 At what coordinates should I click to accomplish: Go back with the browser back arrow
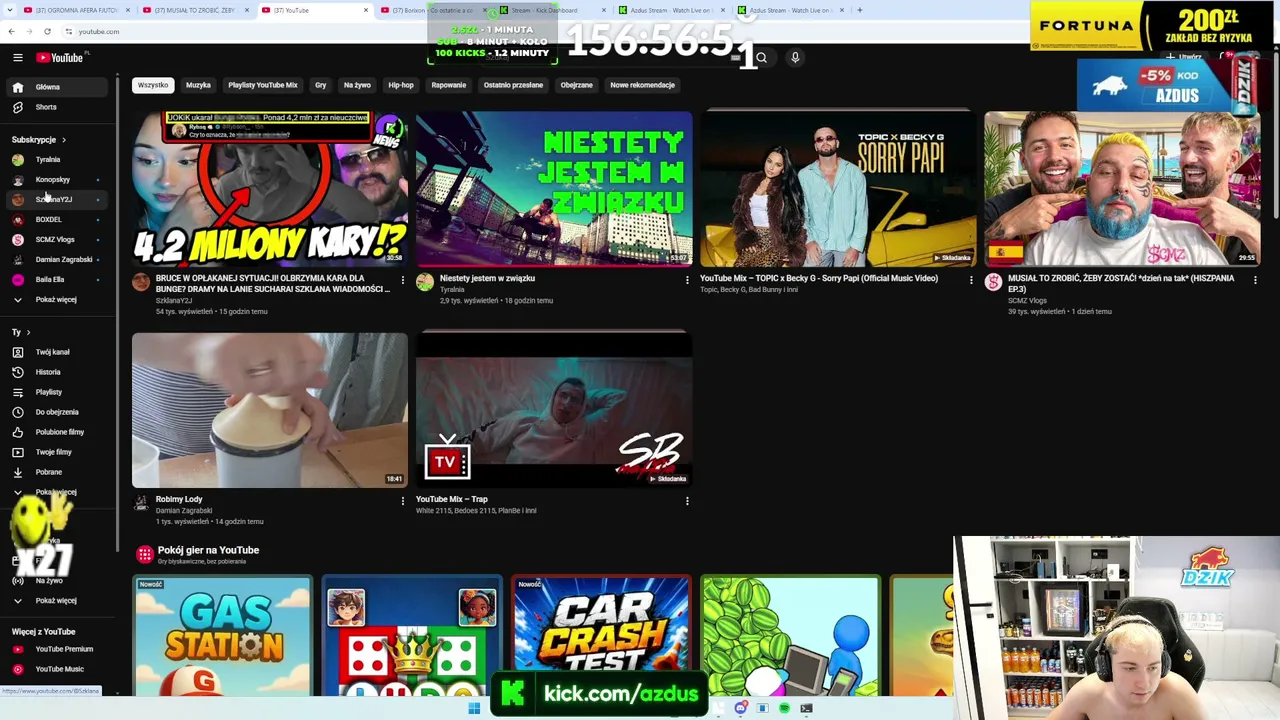point(11,31)
